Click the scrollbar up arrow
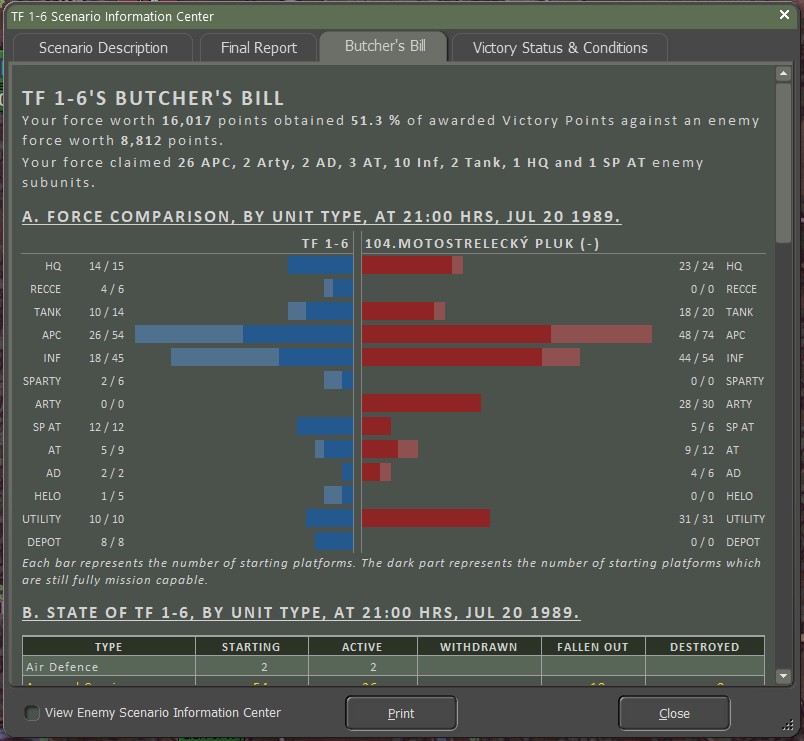This screenshot has height=741, width=804. (x=783, y=74)
